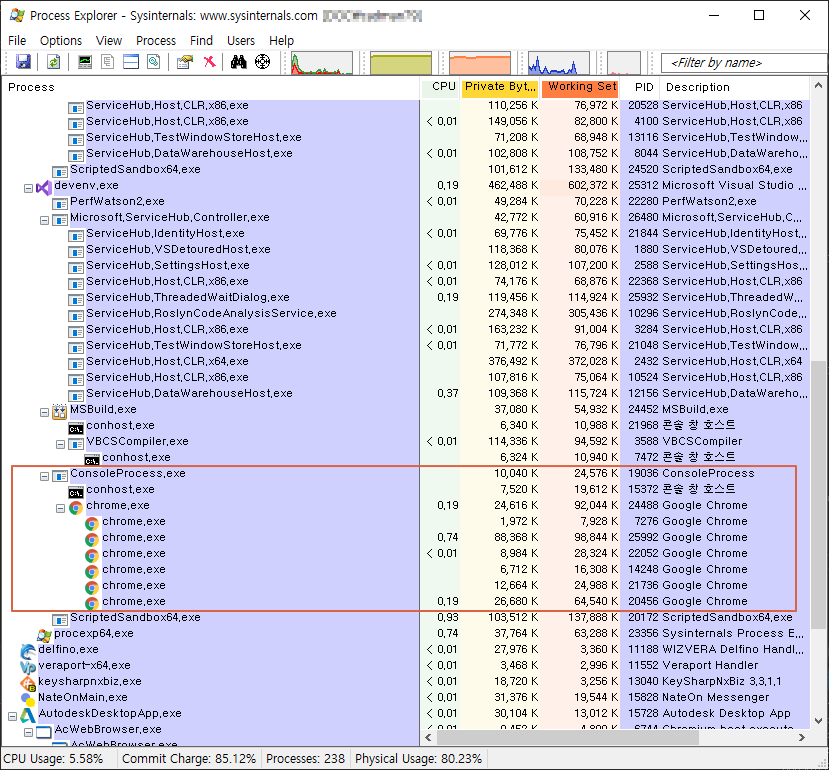Open the Options menu

[61, 41]
